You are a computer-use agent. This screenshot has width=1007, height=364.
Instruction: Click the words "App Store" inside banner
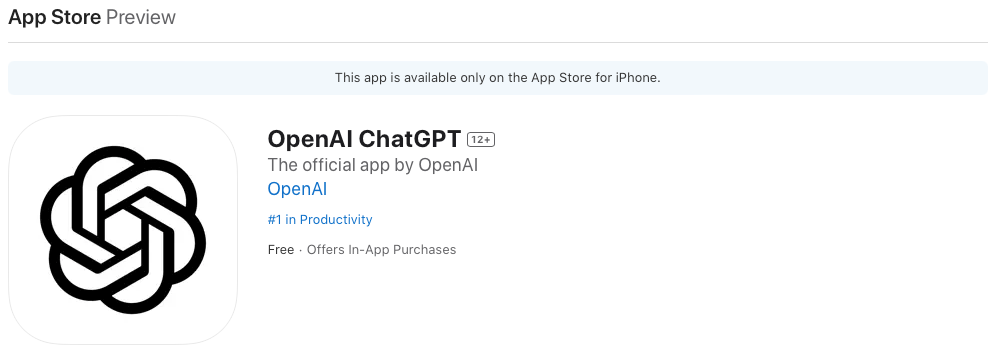[x=557, y=78]
